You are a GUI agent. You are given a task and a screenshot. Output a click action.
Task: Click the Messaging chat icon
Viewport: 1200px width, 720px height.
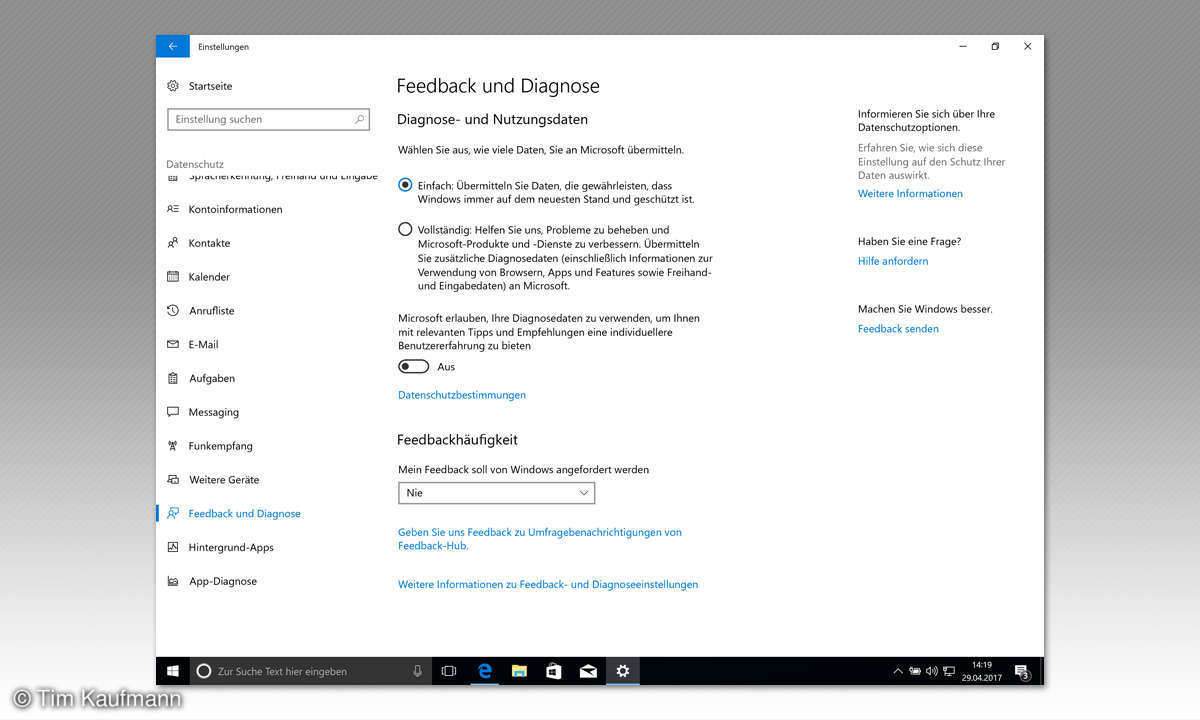[x=173, y=412]
